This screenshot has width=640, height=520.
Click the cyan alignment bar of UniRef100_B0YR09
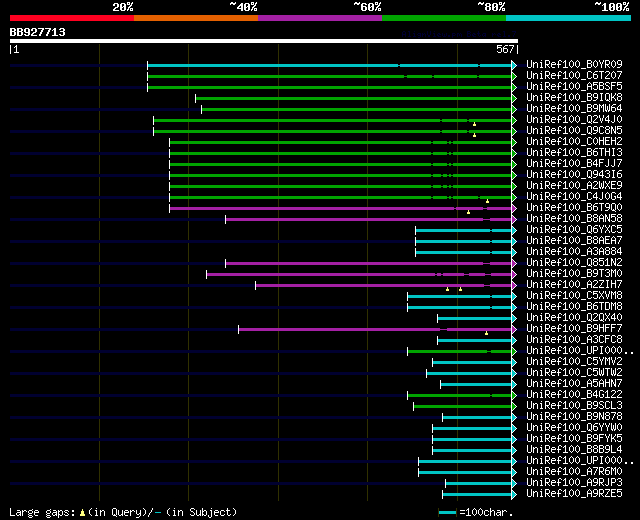tap(329, 65)
